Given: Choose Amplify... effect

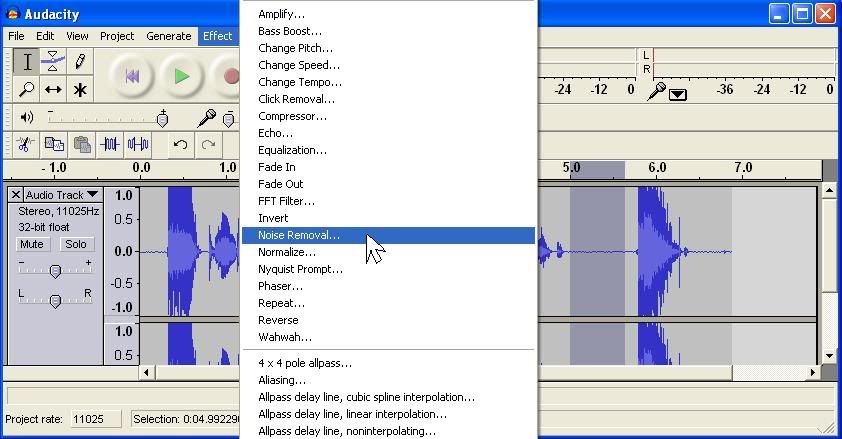Looking at the screenshot, I should (388, 14).
